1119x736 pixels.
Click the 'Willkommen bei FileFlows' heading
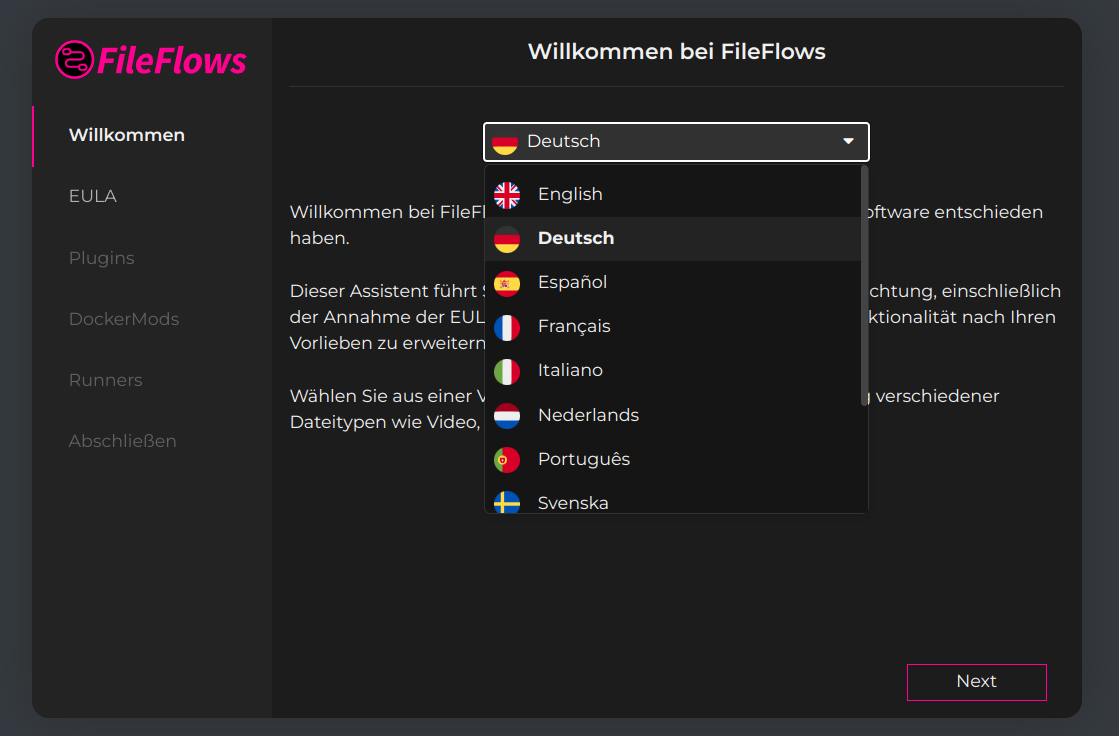(677, 51)
